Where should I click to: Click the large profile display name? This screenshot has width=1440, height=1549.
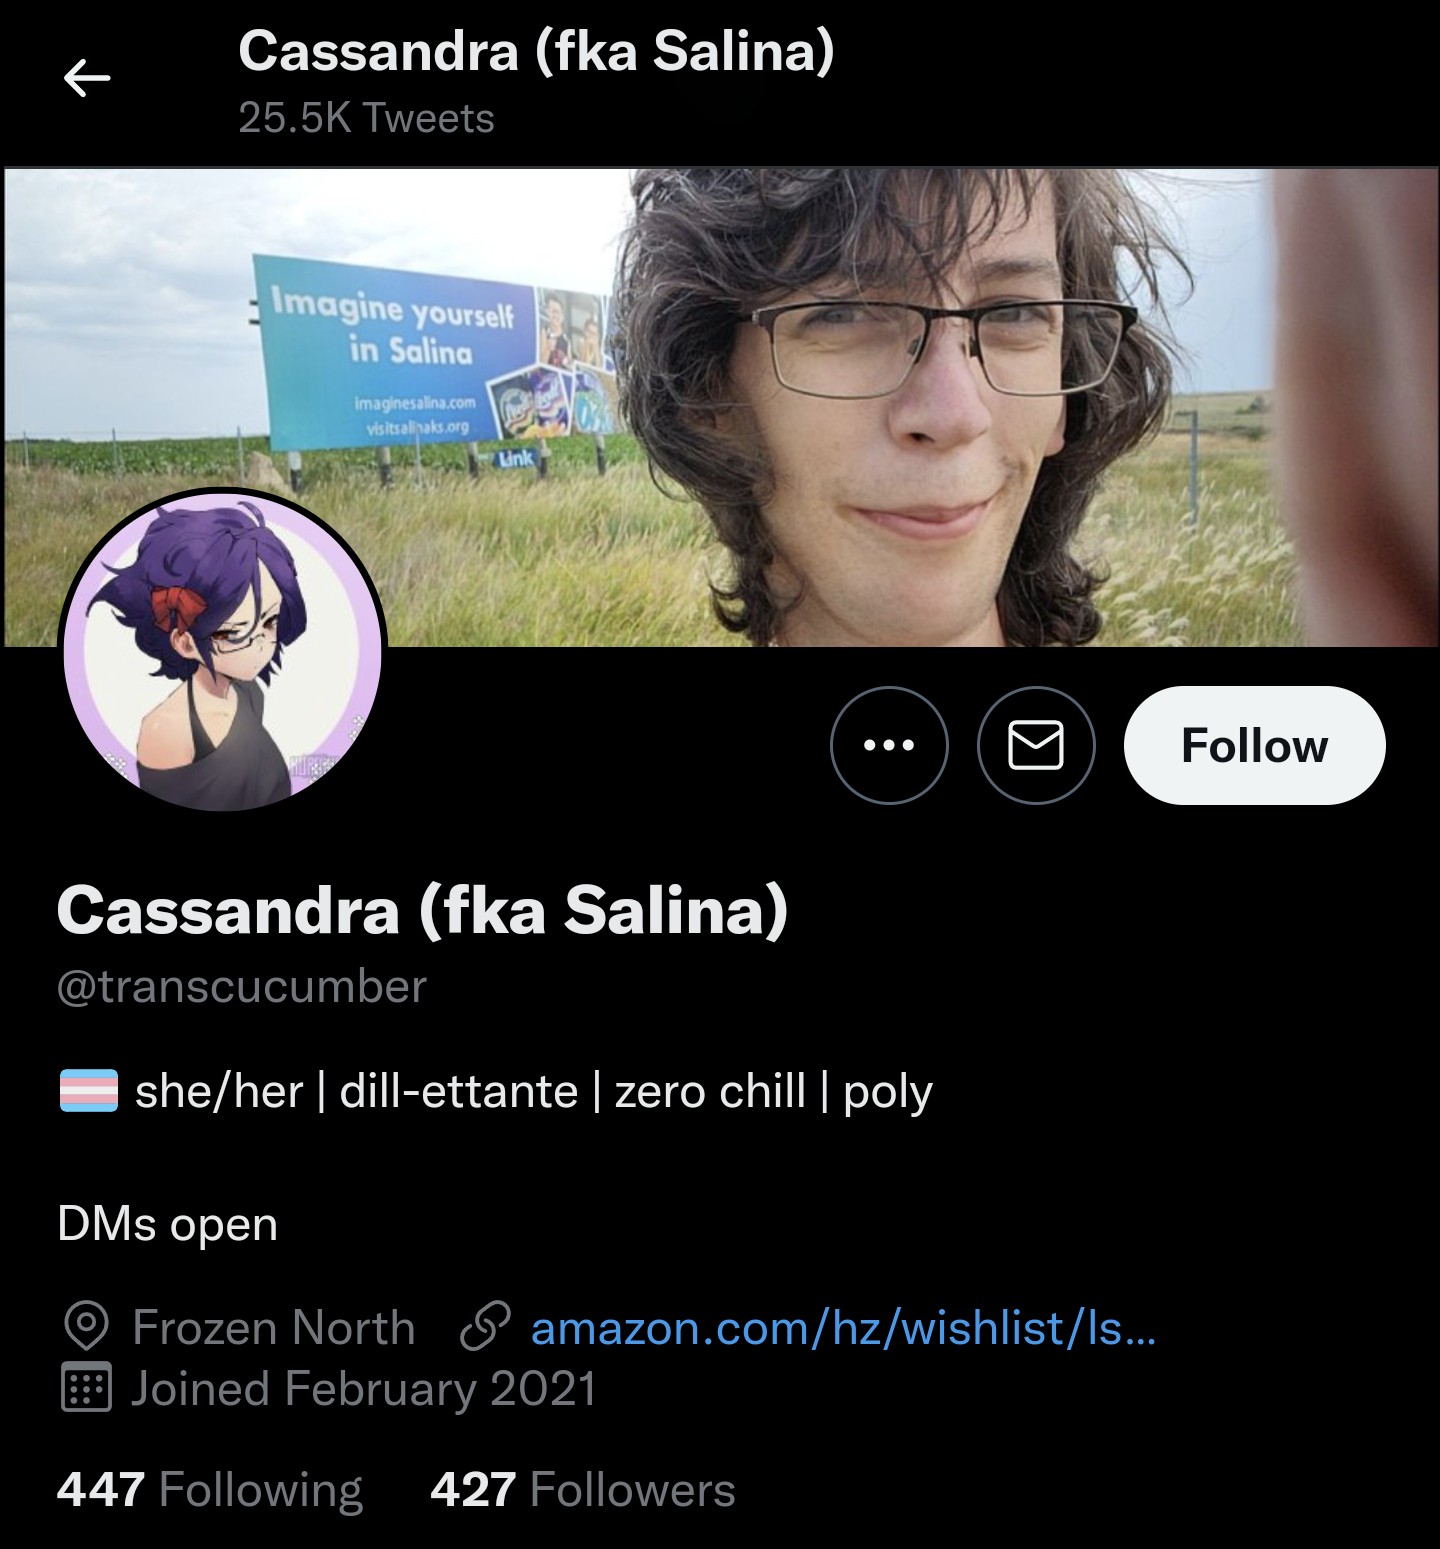422,910
